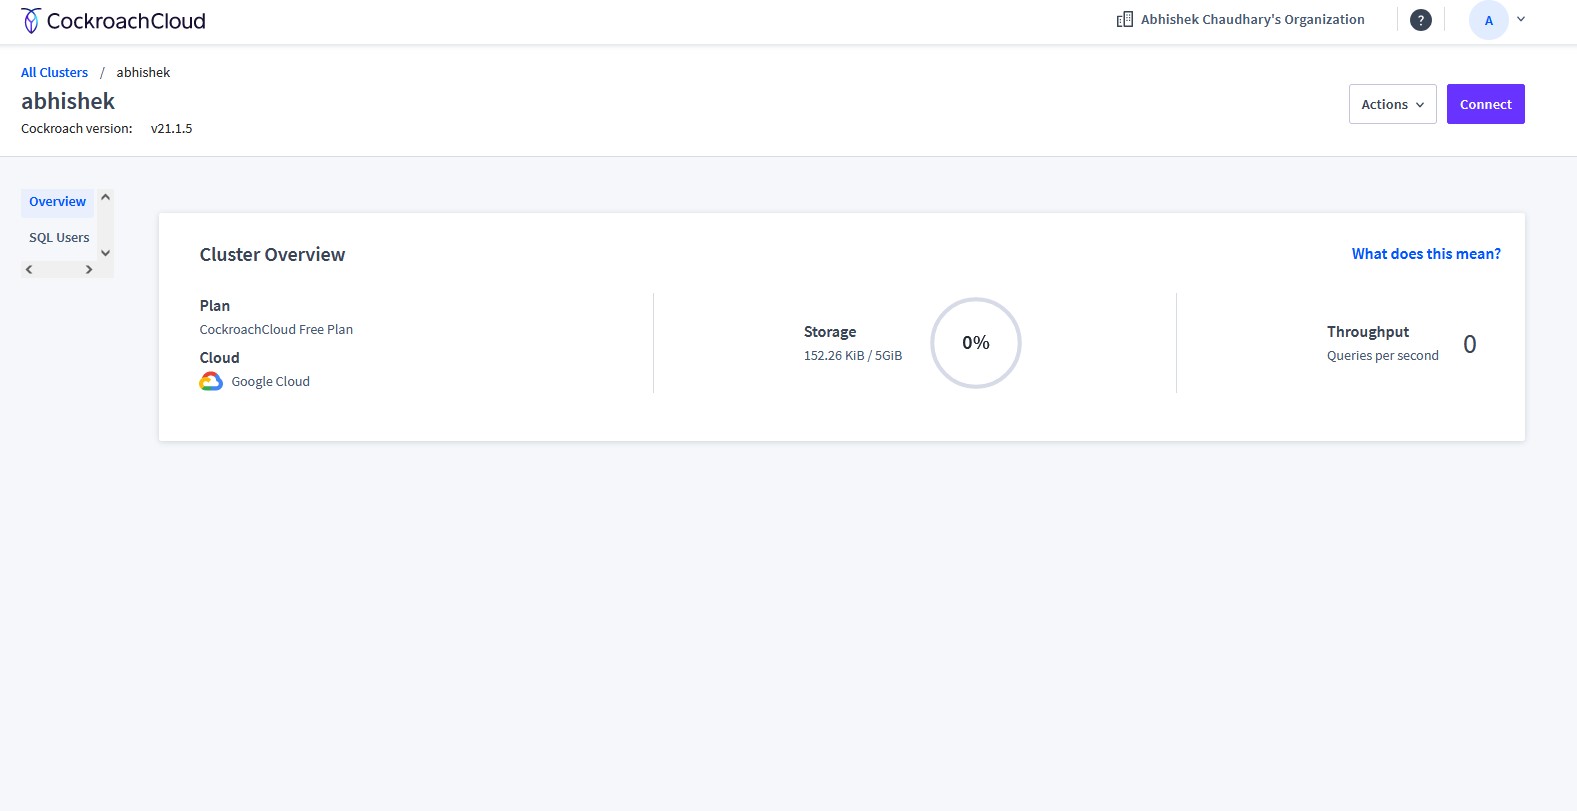Click the 'CockroachCloud Free Plan' text
This screenshot has width=1577, height=811.
coord(276,329)
